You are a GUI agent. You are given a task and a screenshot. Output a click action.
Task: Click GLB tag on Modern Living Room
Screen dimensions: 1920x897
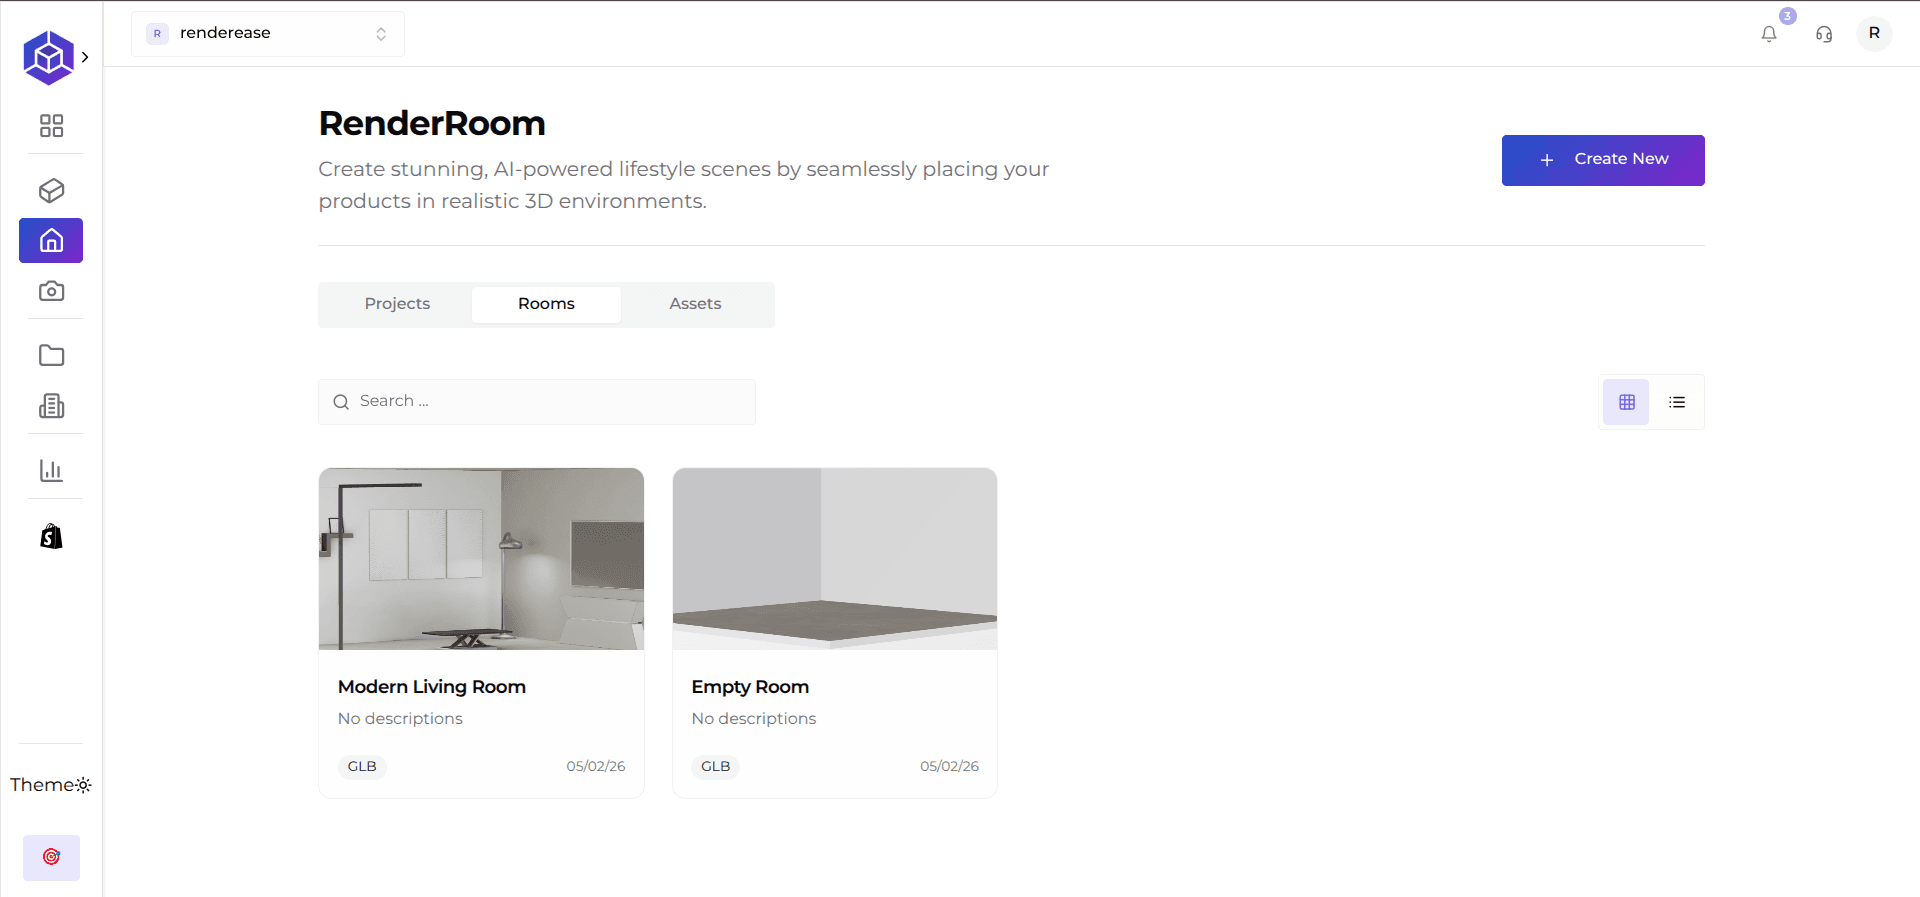coord(362,766)
